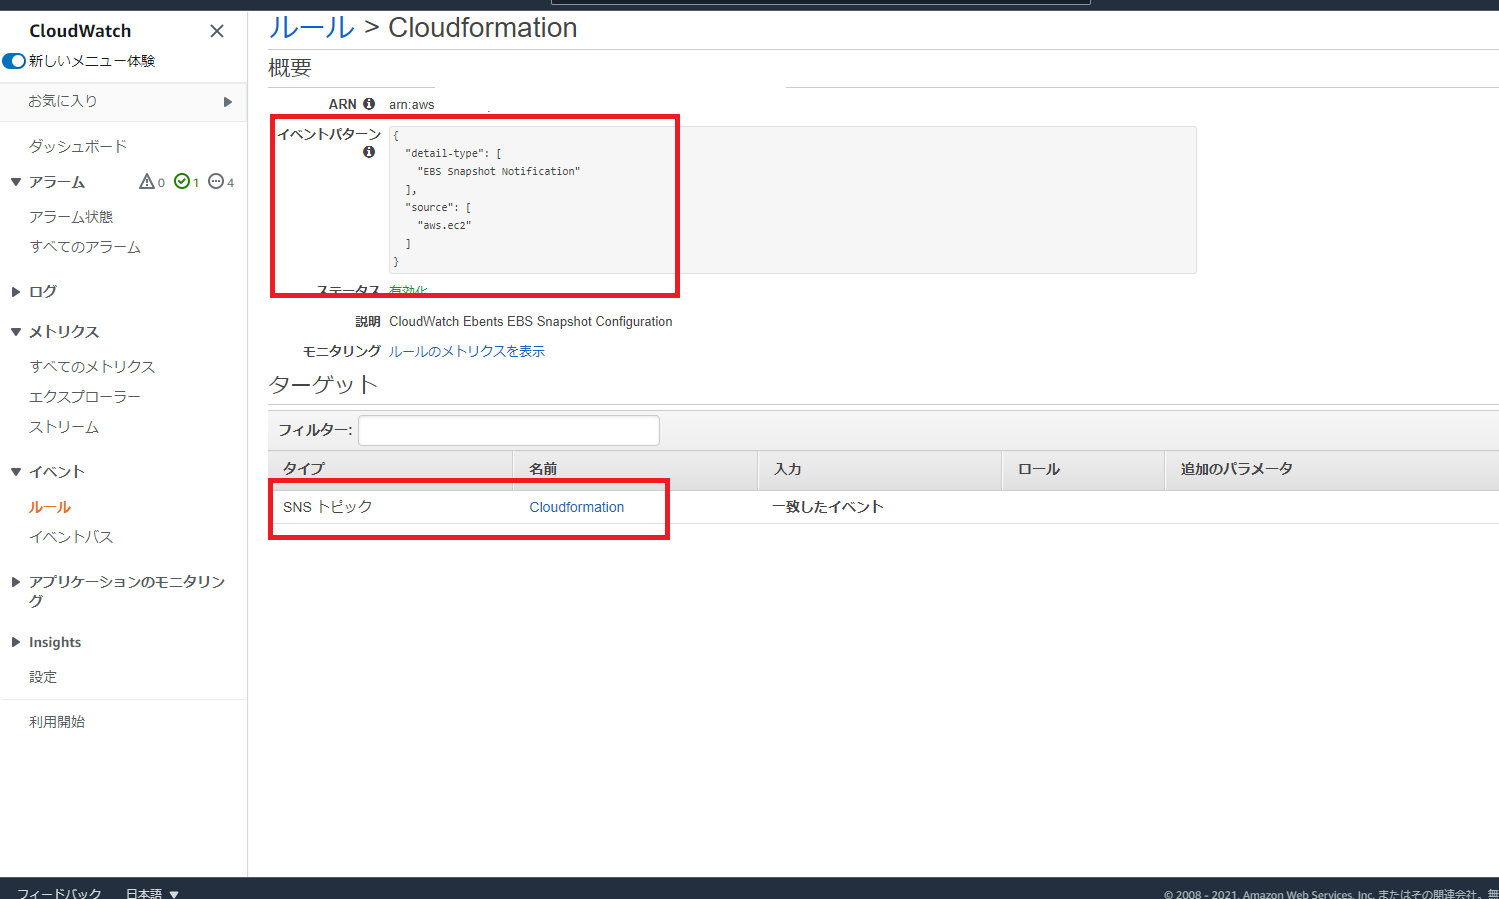The height and width of the screenshot is (899, 1499).
Task: Click the in-alarm warning triangle icon
Action: click(147, 182)
